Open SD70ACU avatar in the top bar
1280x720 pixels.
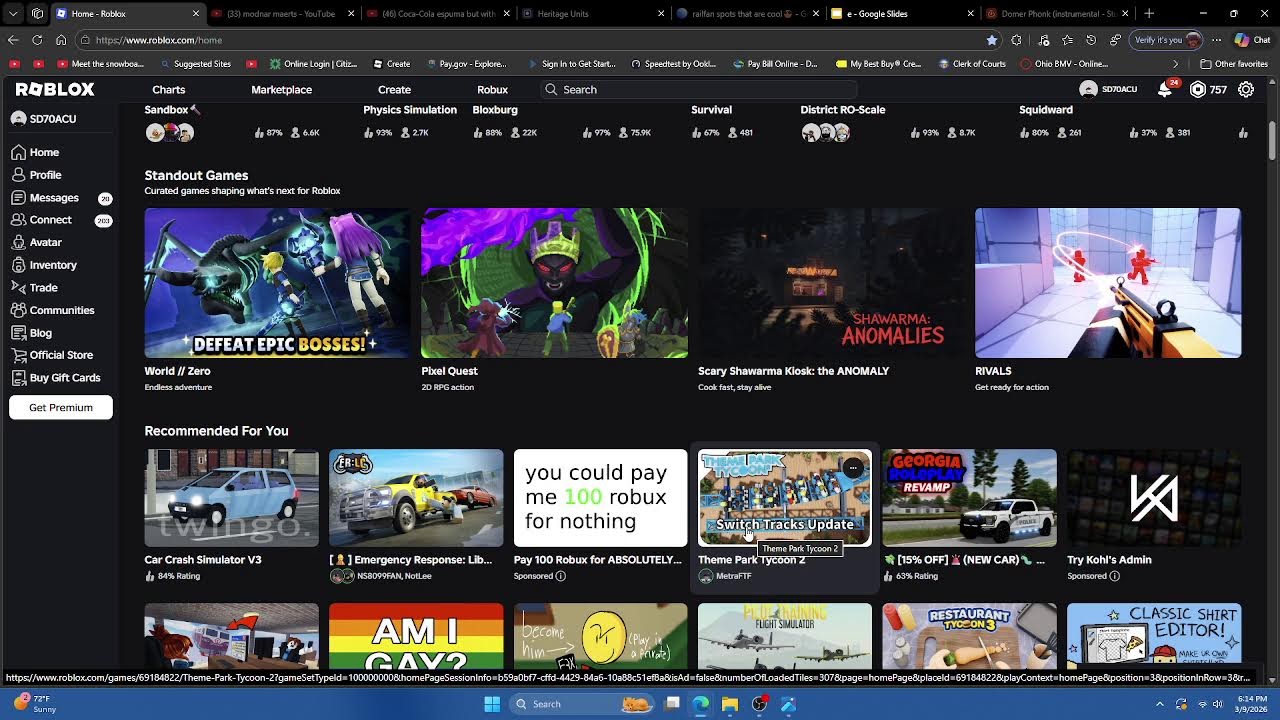[x=1089, y=89]
